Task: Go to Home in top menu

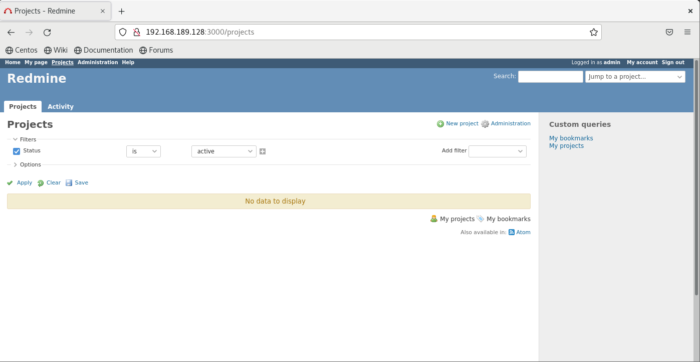Action: pos(12,62)
